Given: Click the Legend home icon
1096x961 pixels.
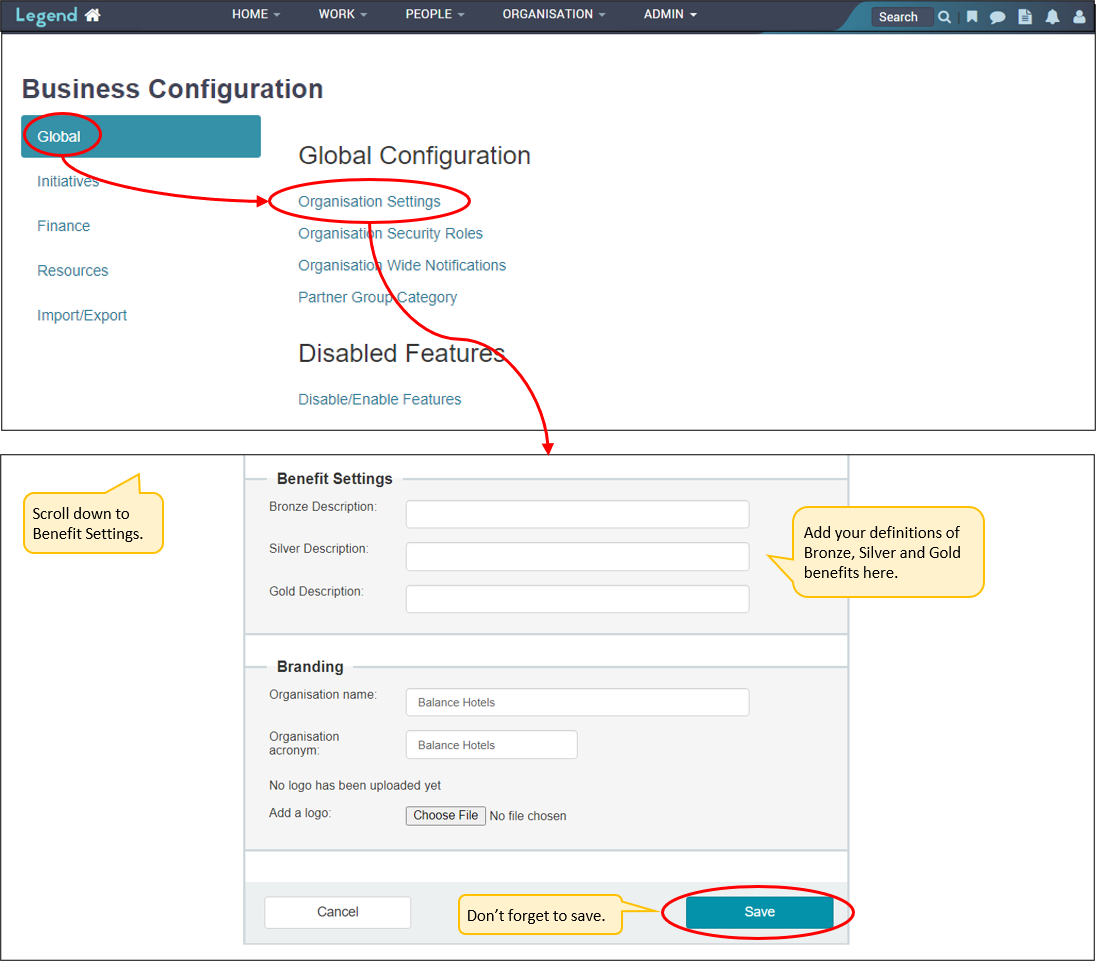Looking at the screenshot, I should click(x=93, y=15).
